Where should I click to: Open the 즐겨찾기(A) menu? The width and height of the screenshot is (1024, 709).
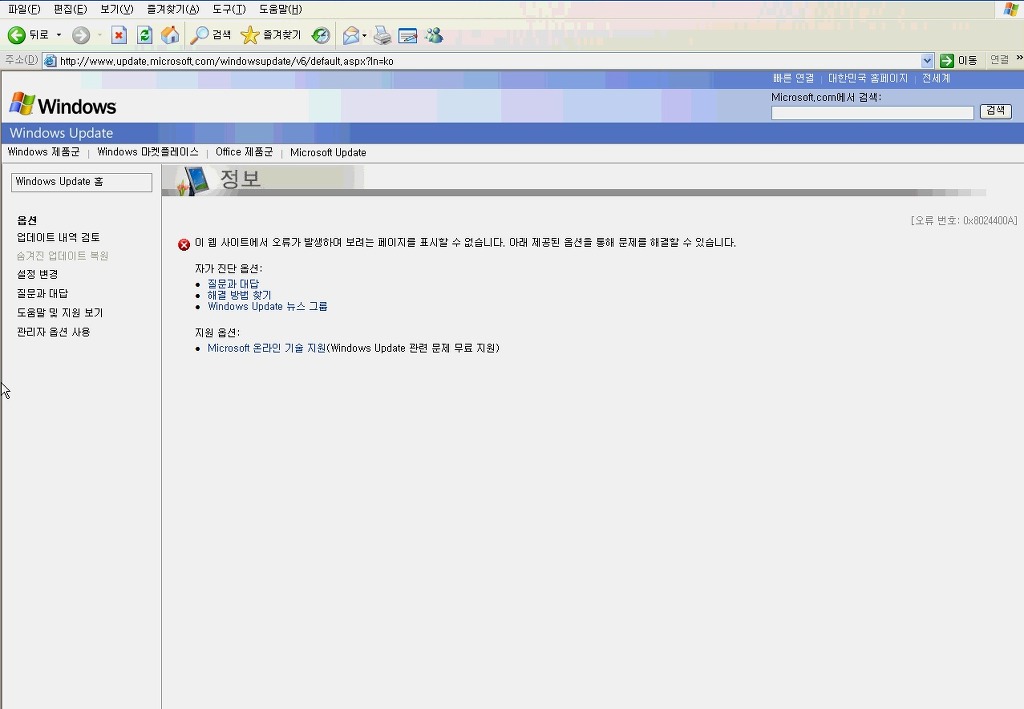[x=172, y=9]
